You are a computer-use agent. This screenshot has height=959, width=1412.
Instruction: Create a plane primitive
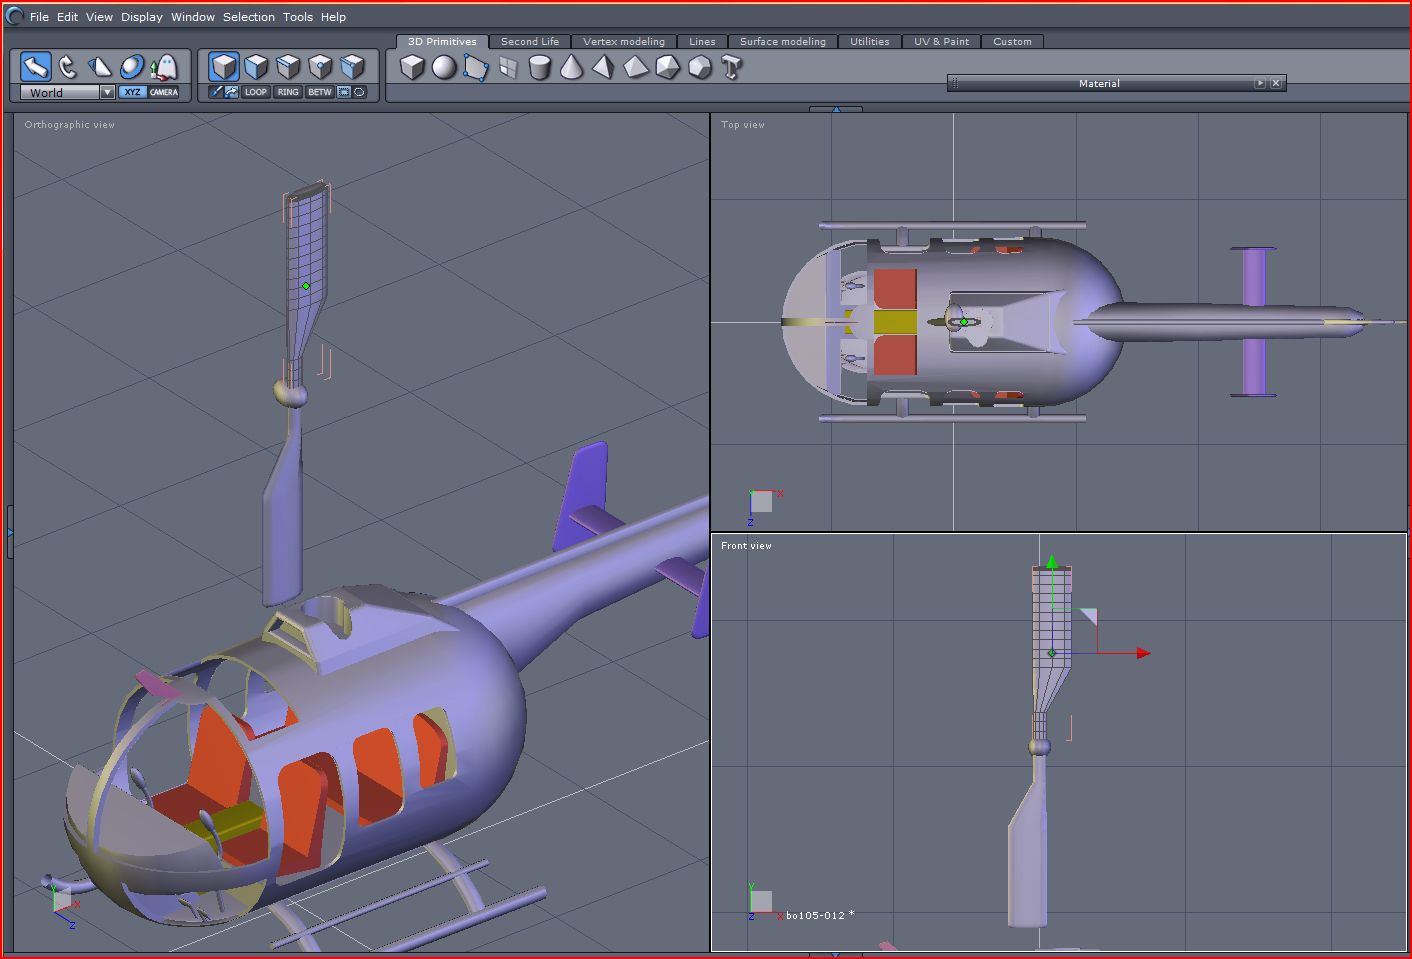pos(476,67)
